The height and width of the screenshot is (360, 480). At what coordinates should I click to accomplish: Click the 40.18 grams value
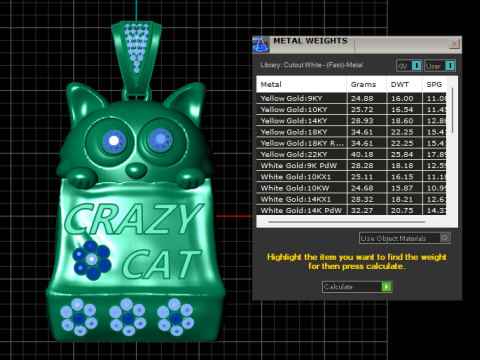(362, 154)
